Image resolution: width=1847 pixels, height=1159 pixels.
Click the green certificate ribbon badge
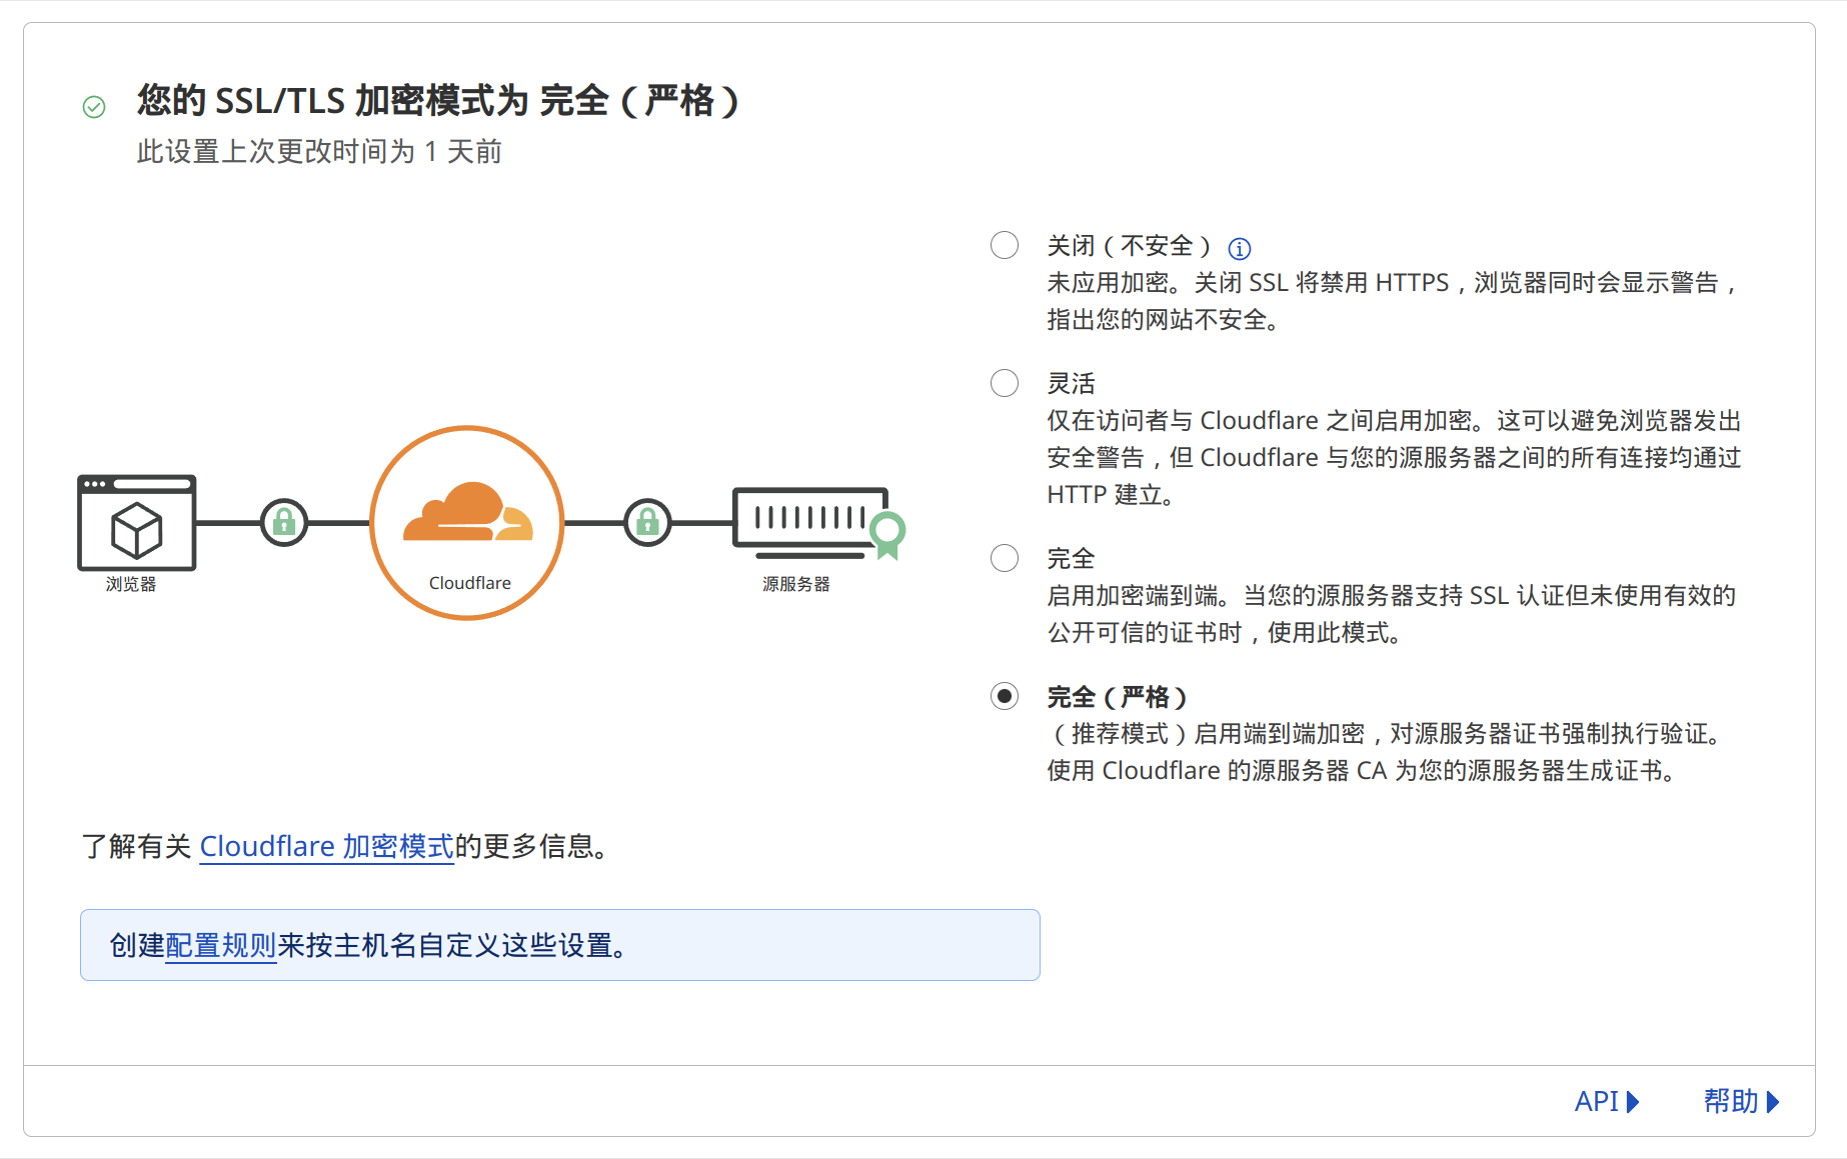(x=887, y=533)
